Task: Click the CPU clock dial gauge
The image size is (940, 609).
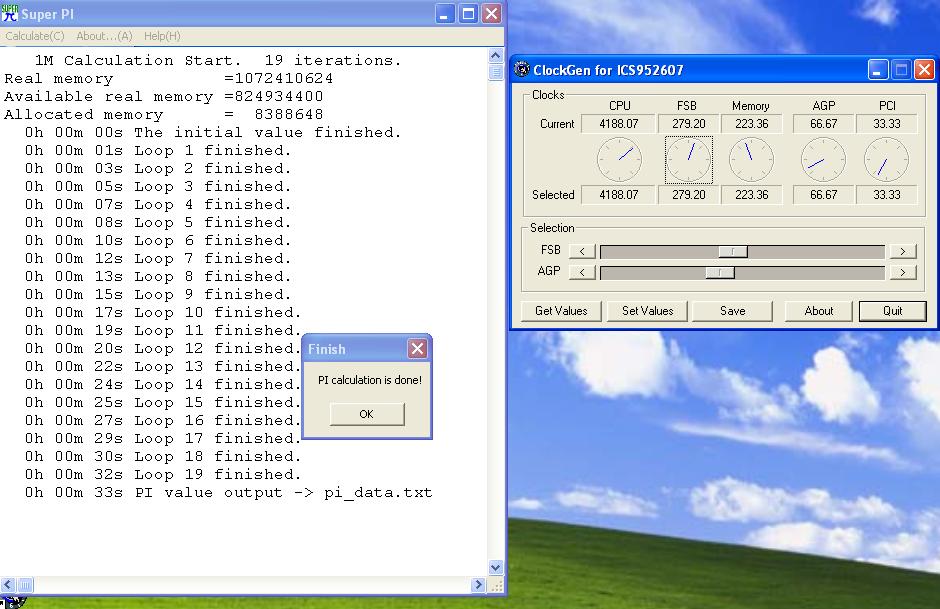Action: click(x=619, y=159)
